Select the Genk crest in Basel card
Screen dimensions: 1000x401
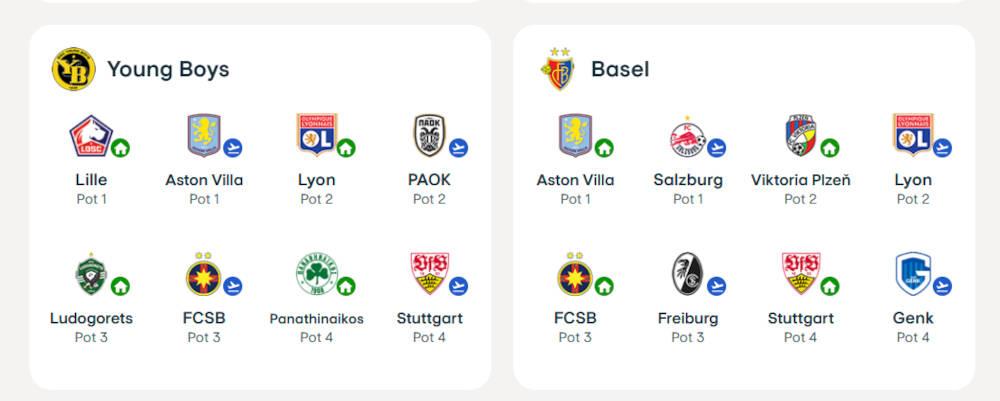click(913, 273)
